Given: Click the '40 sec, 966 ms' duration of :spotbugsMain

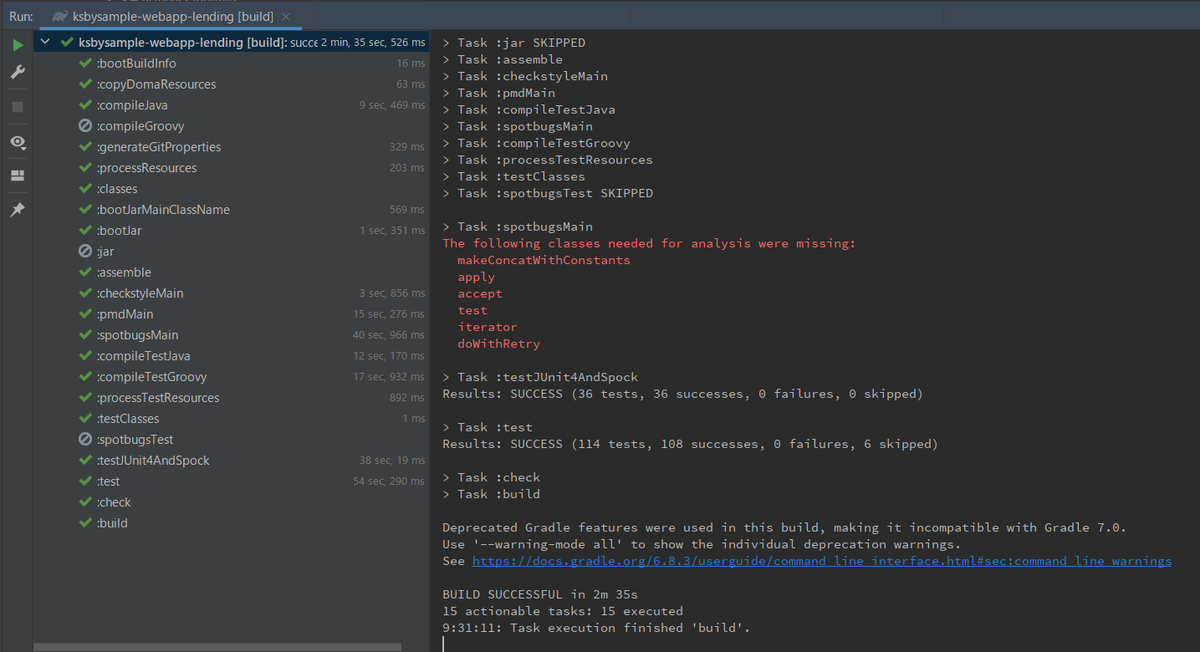Looking at the screenshot, I should click(x=390, y=335).
